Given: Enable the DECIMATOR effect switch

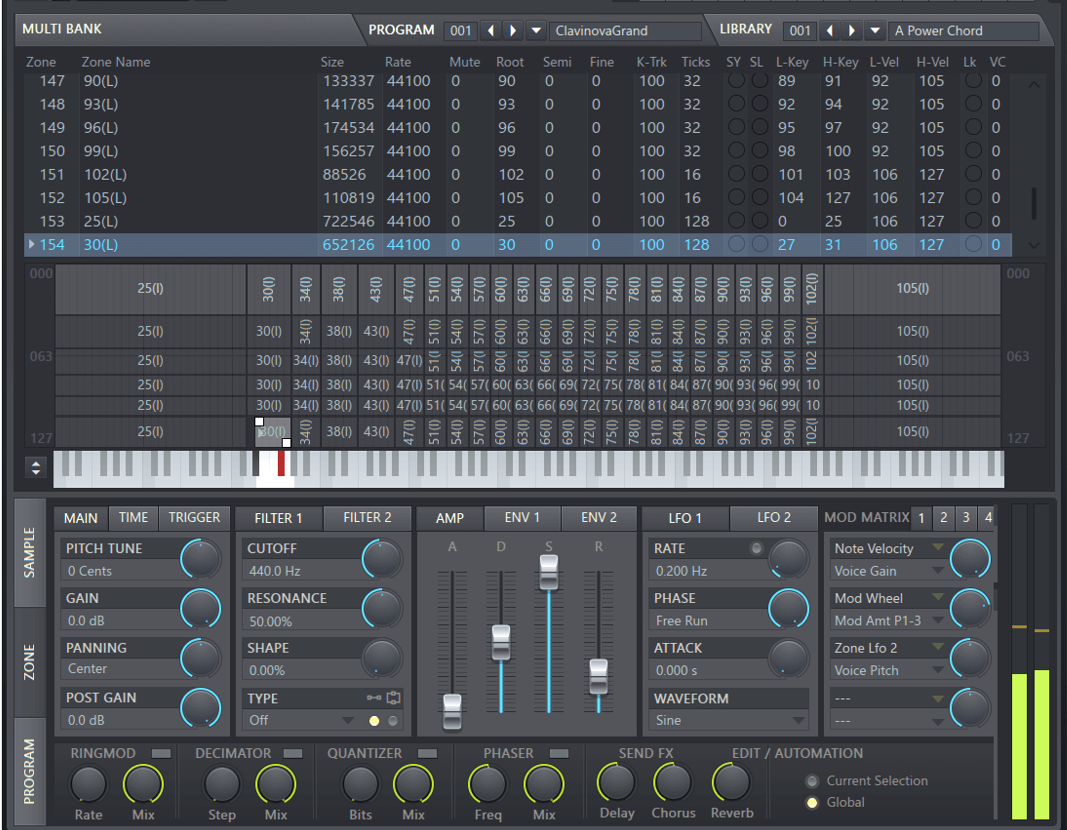Looking at the screenshot, I should coord(293,753).
